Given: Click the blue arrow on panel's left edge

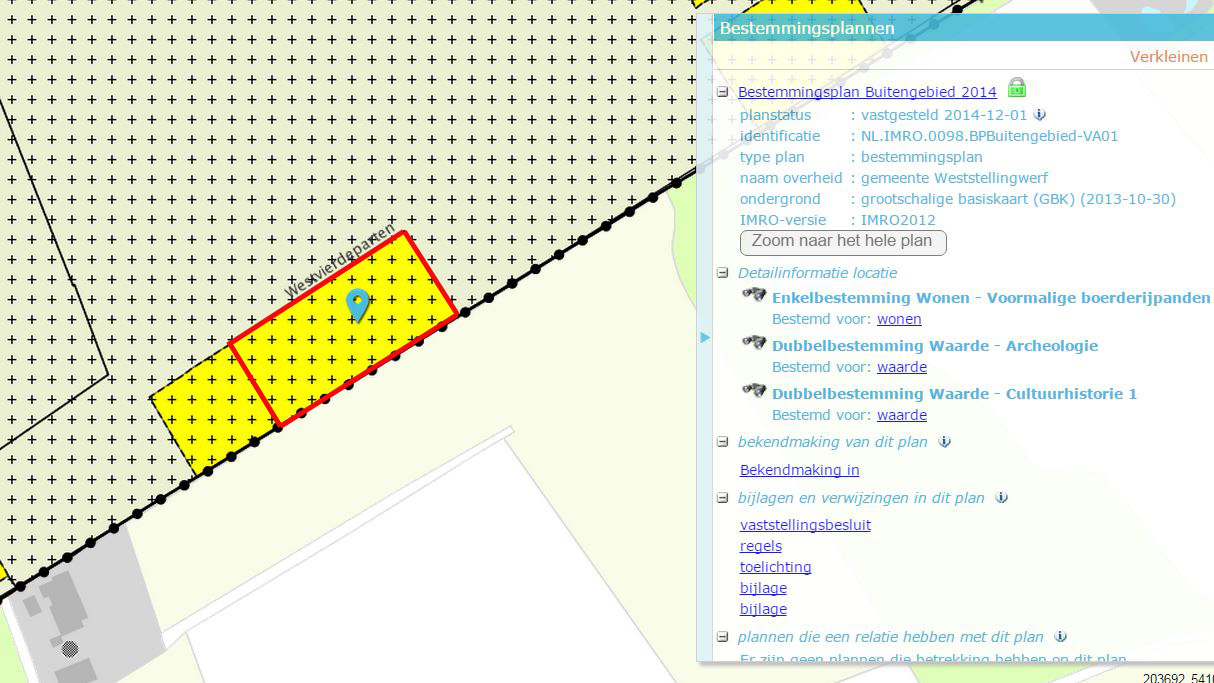Looking at the screenshot, I should tap(705, 338).
